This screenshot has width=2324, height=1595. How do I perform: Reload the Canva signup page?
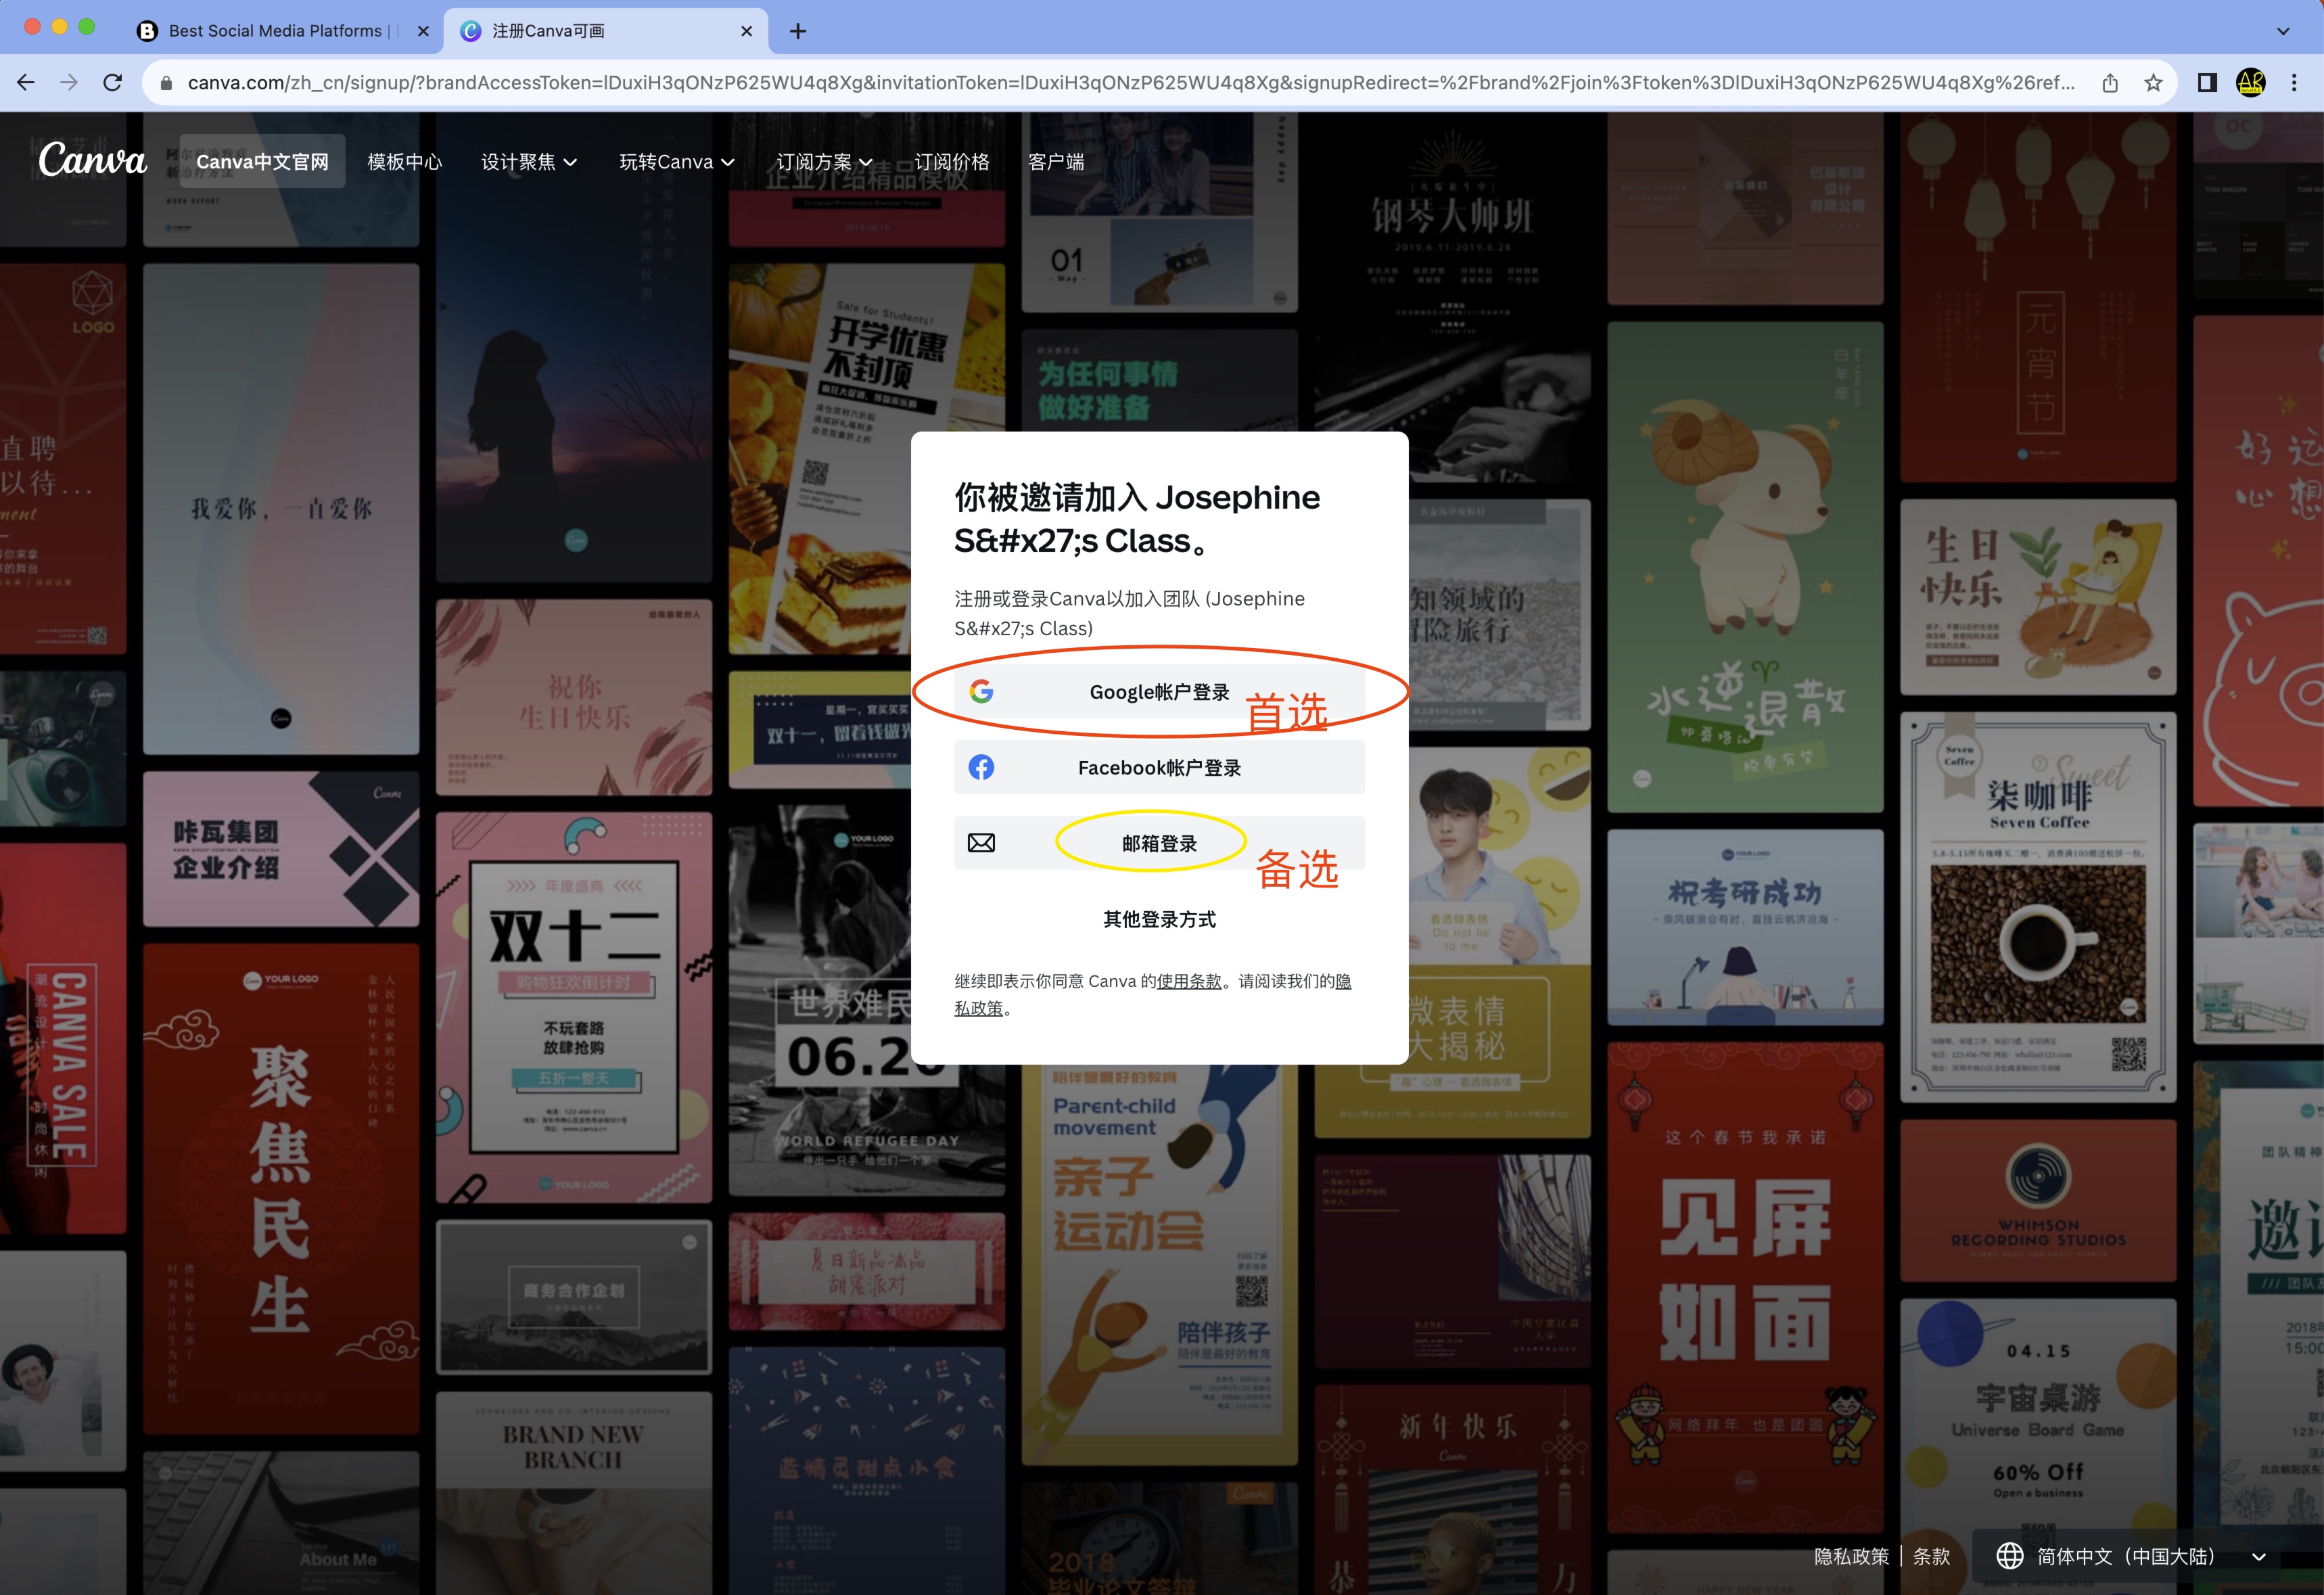click(113, 83)
